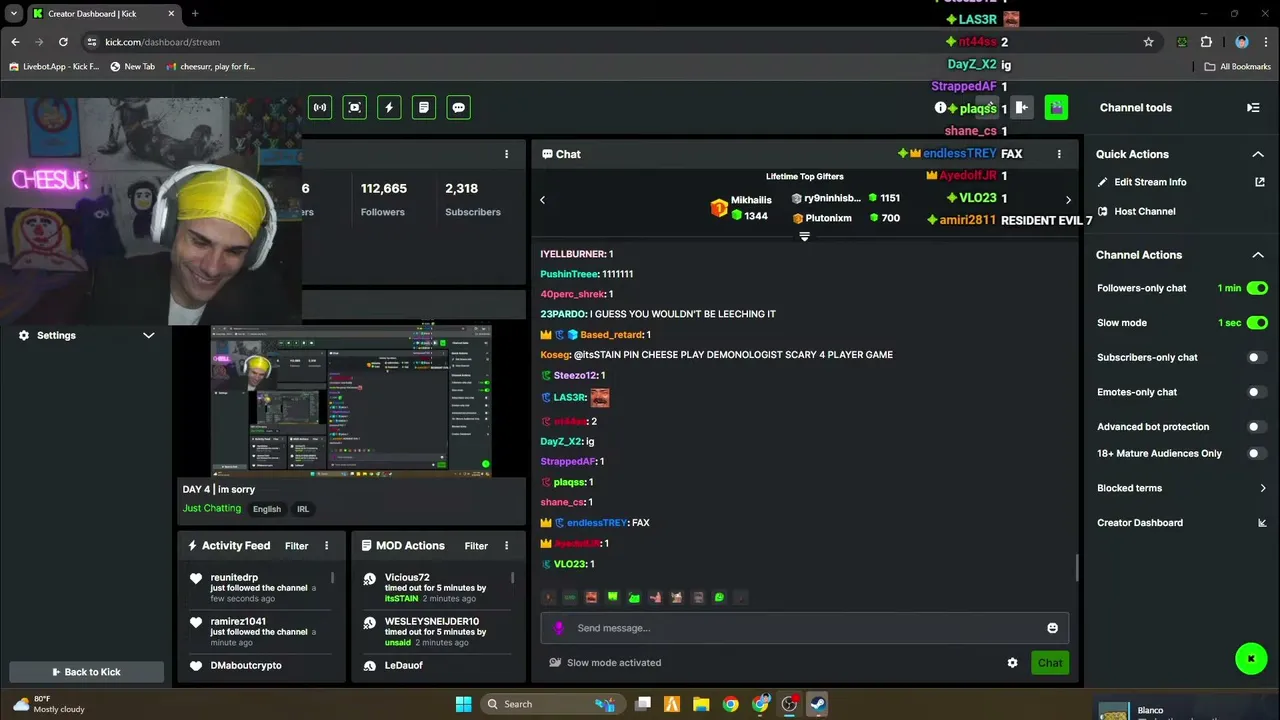Show next Lifetime Top Gifters page

point(1068,200)
